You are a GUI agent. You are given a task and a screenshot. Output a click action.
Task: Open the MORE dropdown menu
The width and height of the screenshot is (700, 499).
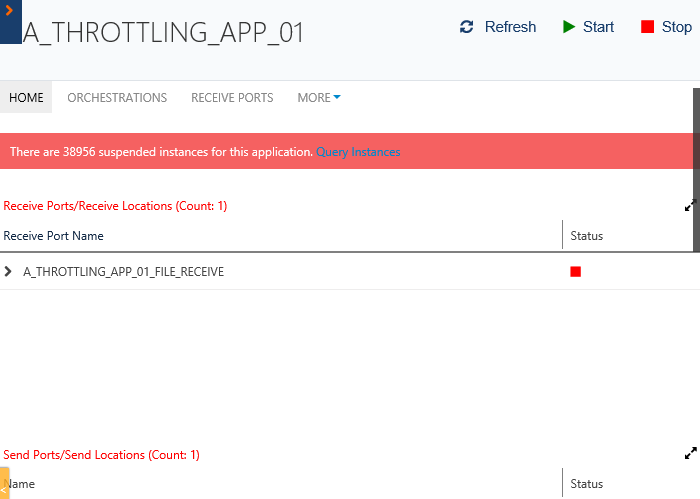pyautogui.click(x=318, y=98)
